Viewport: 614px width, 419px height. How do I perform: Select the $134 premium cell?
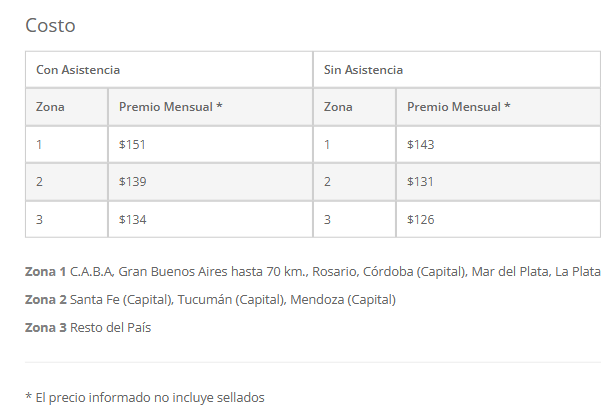tap(132, 219)
